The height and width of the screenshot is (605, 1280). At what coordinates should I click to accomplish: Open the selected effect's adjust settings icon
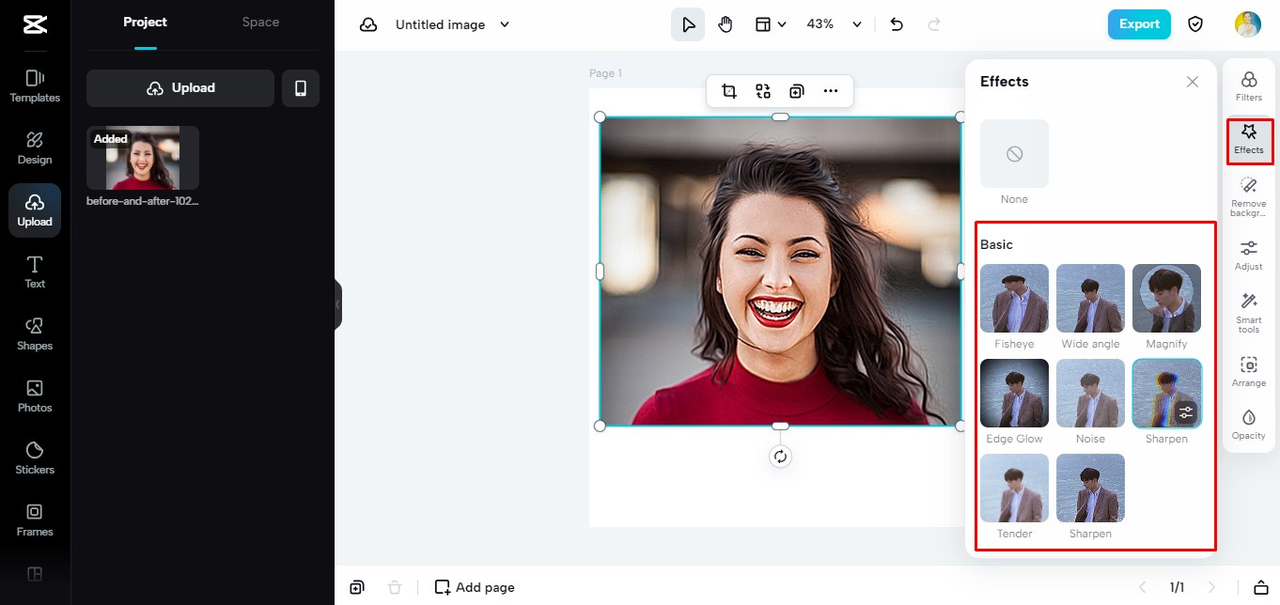1186,412
